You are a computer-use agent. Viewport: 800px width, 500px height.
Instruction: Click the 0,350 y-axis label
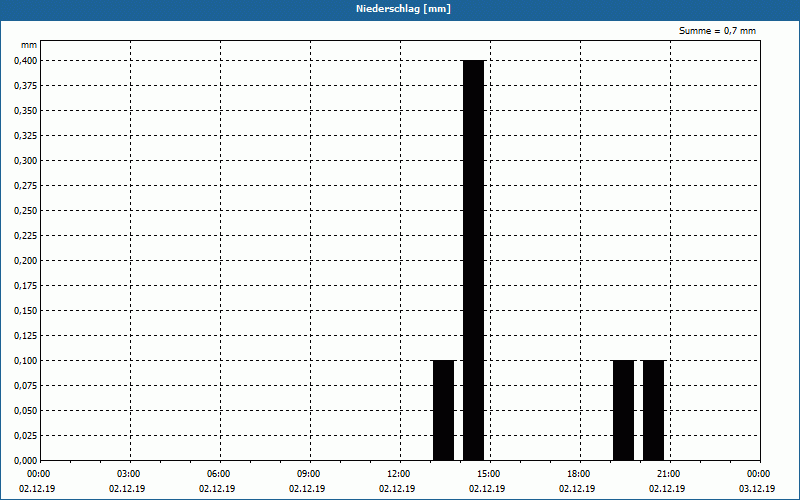click(x=26, y=111)
